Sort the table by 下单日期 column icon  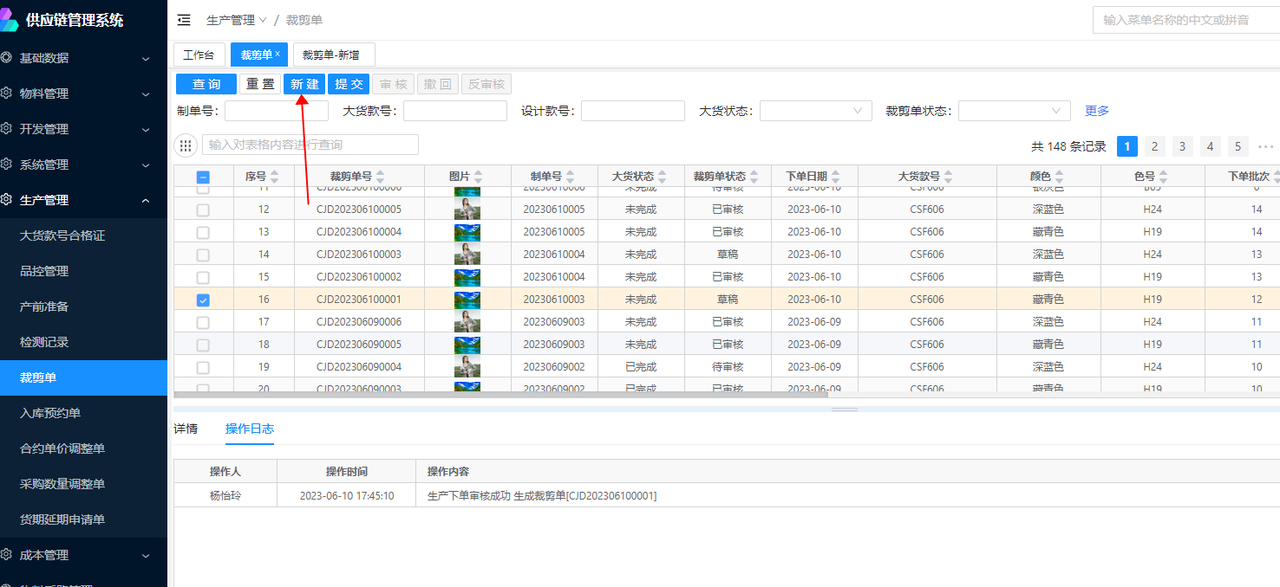[x=834, y=177]
